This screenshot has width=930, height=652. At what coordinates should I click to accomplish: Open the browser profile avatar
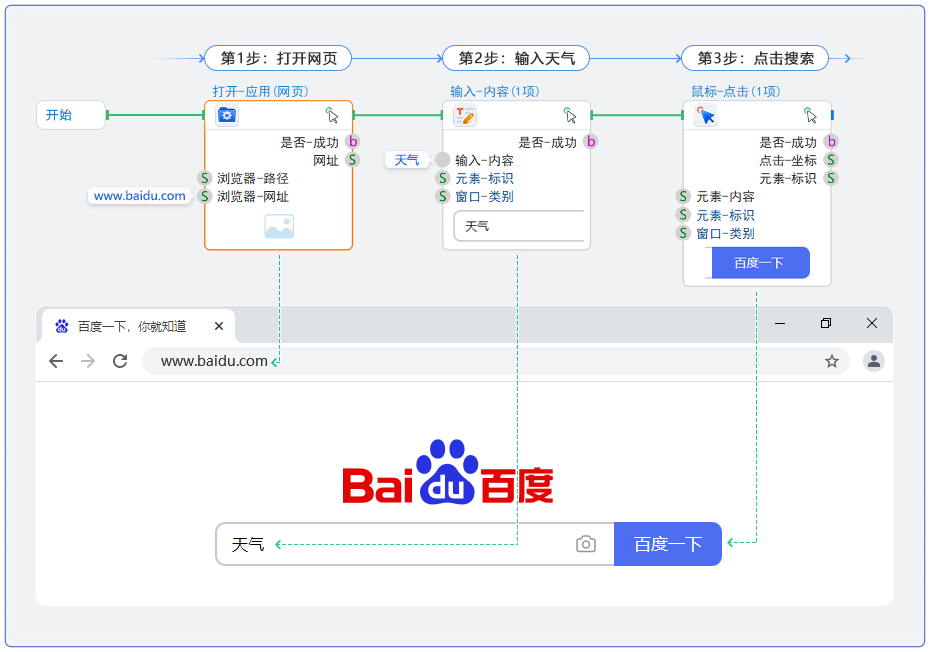(873, 361)
